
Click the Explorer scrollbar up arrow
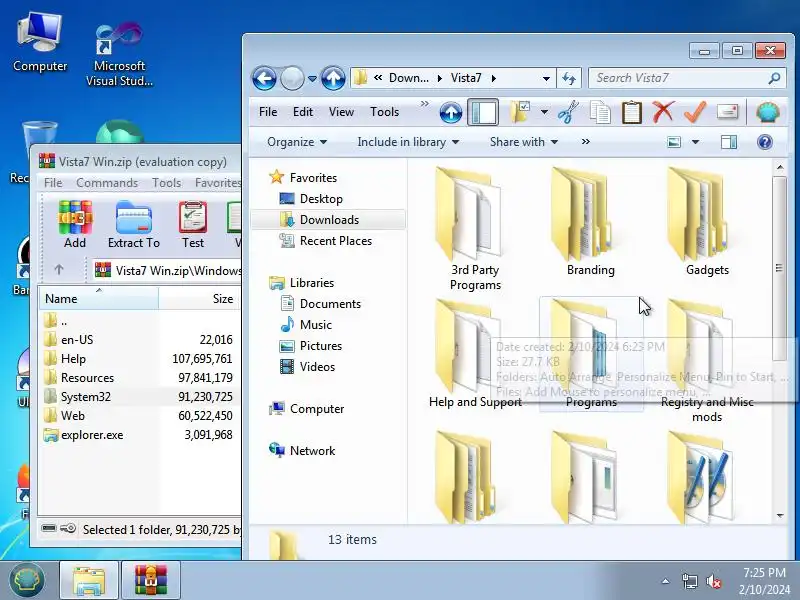pyautogui.click(x=780, y=167)
